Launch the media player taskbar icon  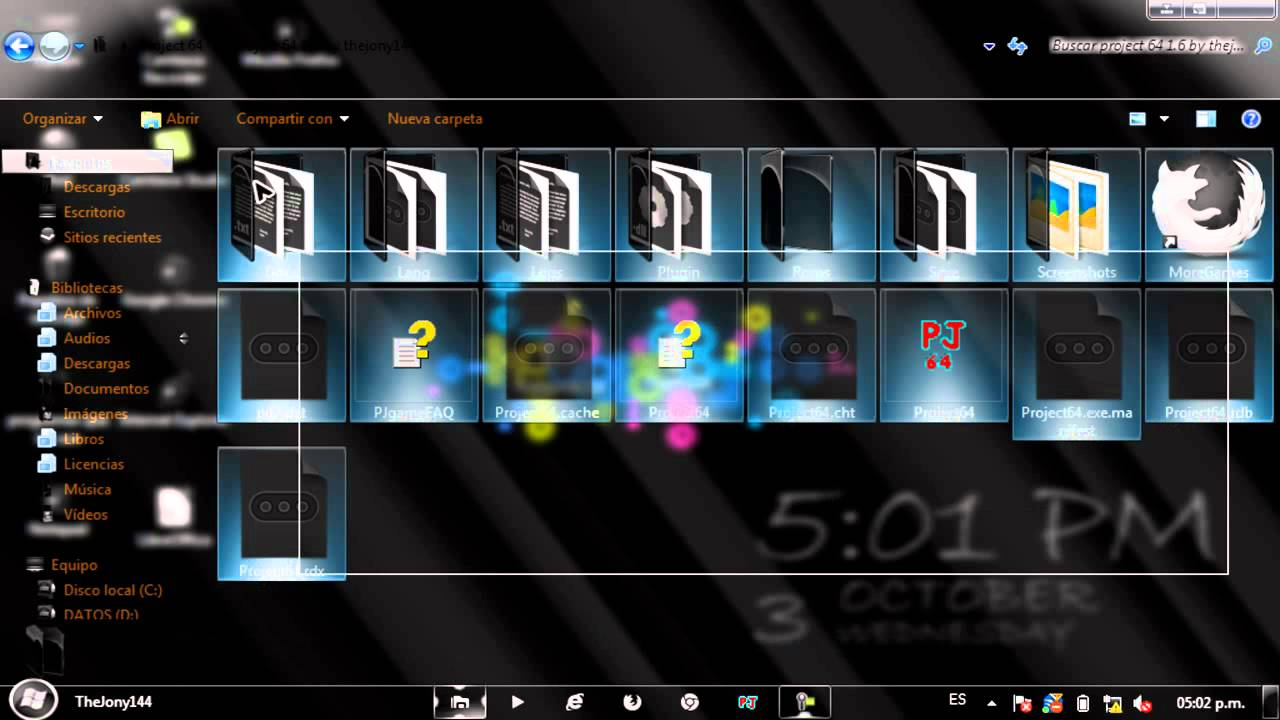coord(517,702)
